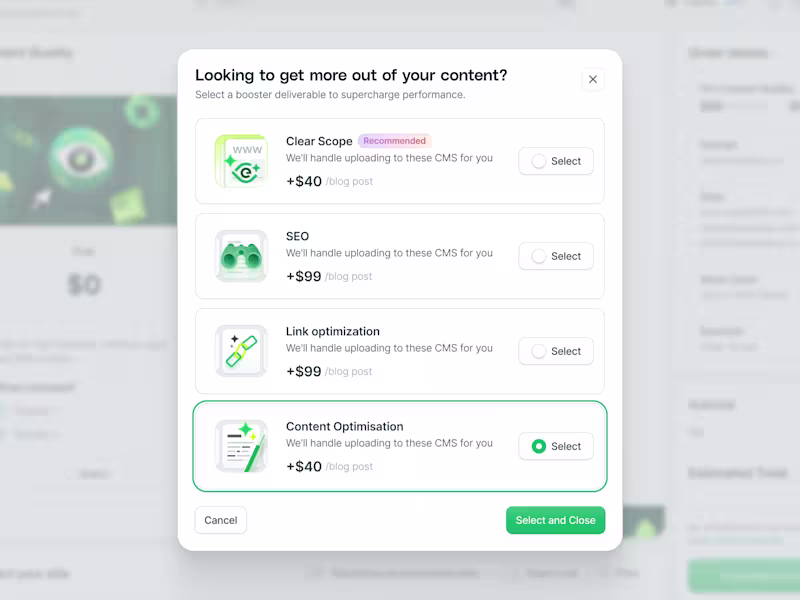Toggle the Content Optimisation radio button

(539, 446)
